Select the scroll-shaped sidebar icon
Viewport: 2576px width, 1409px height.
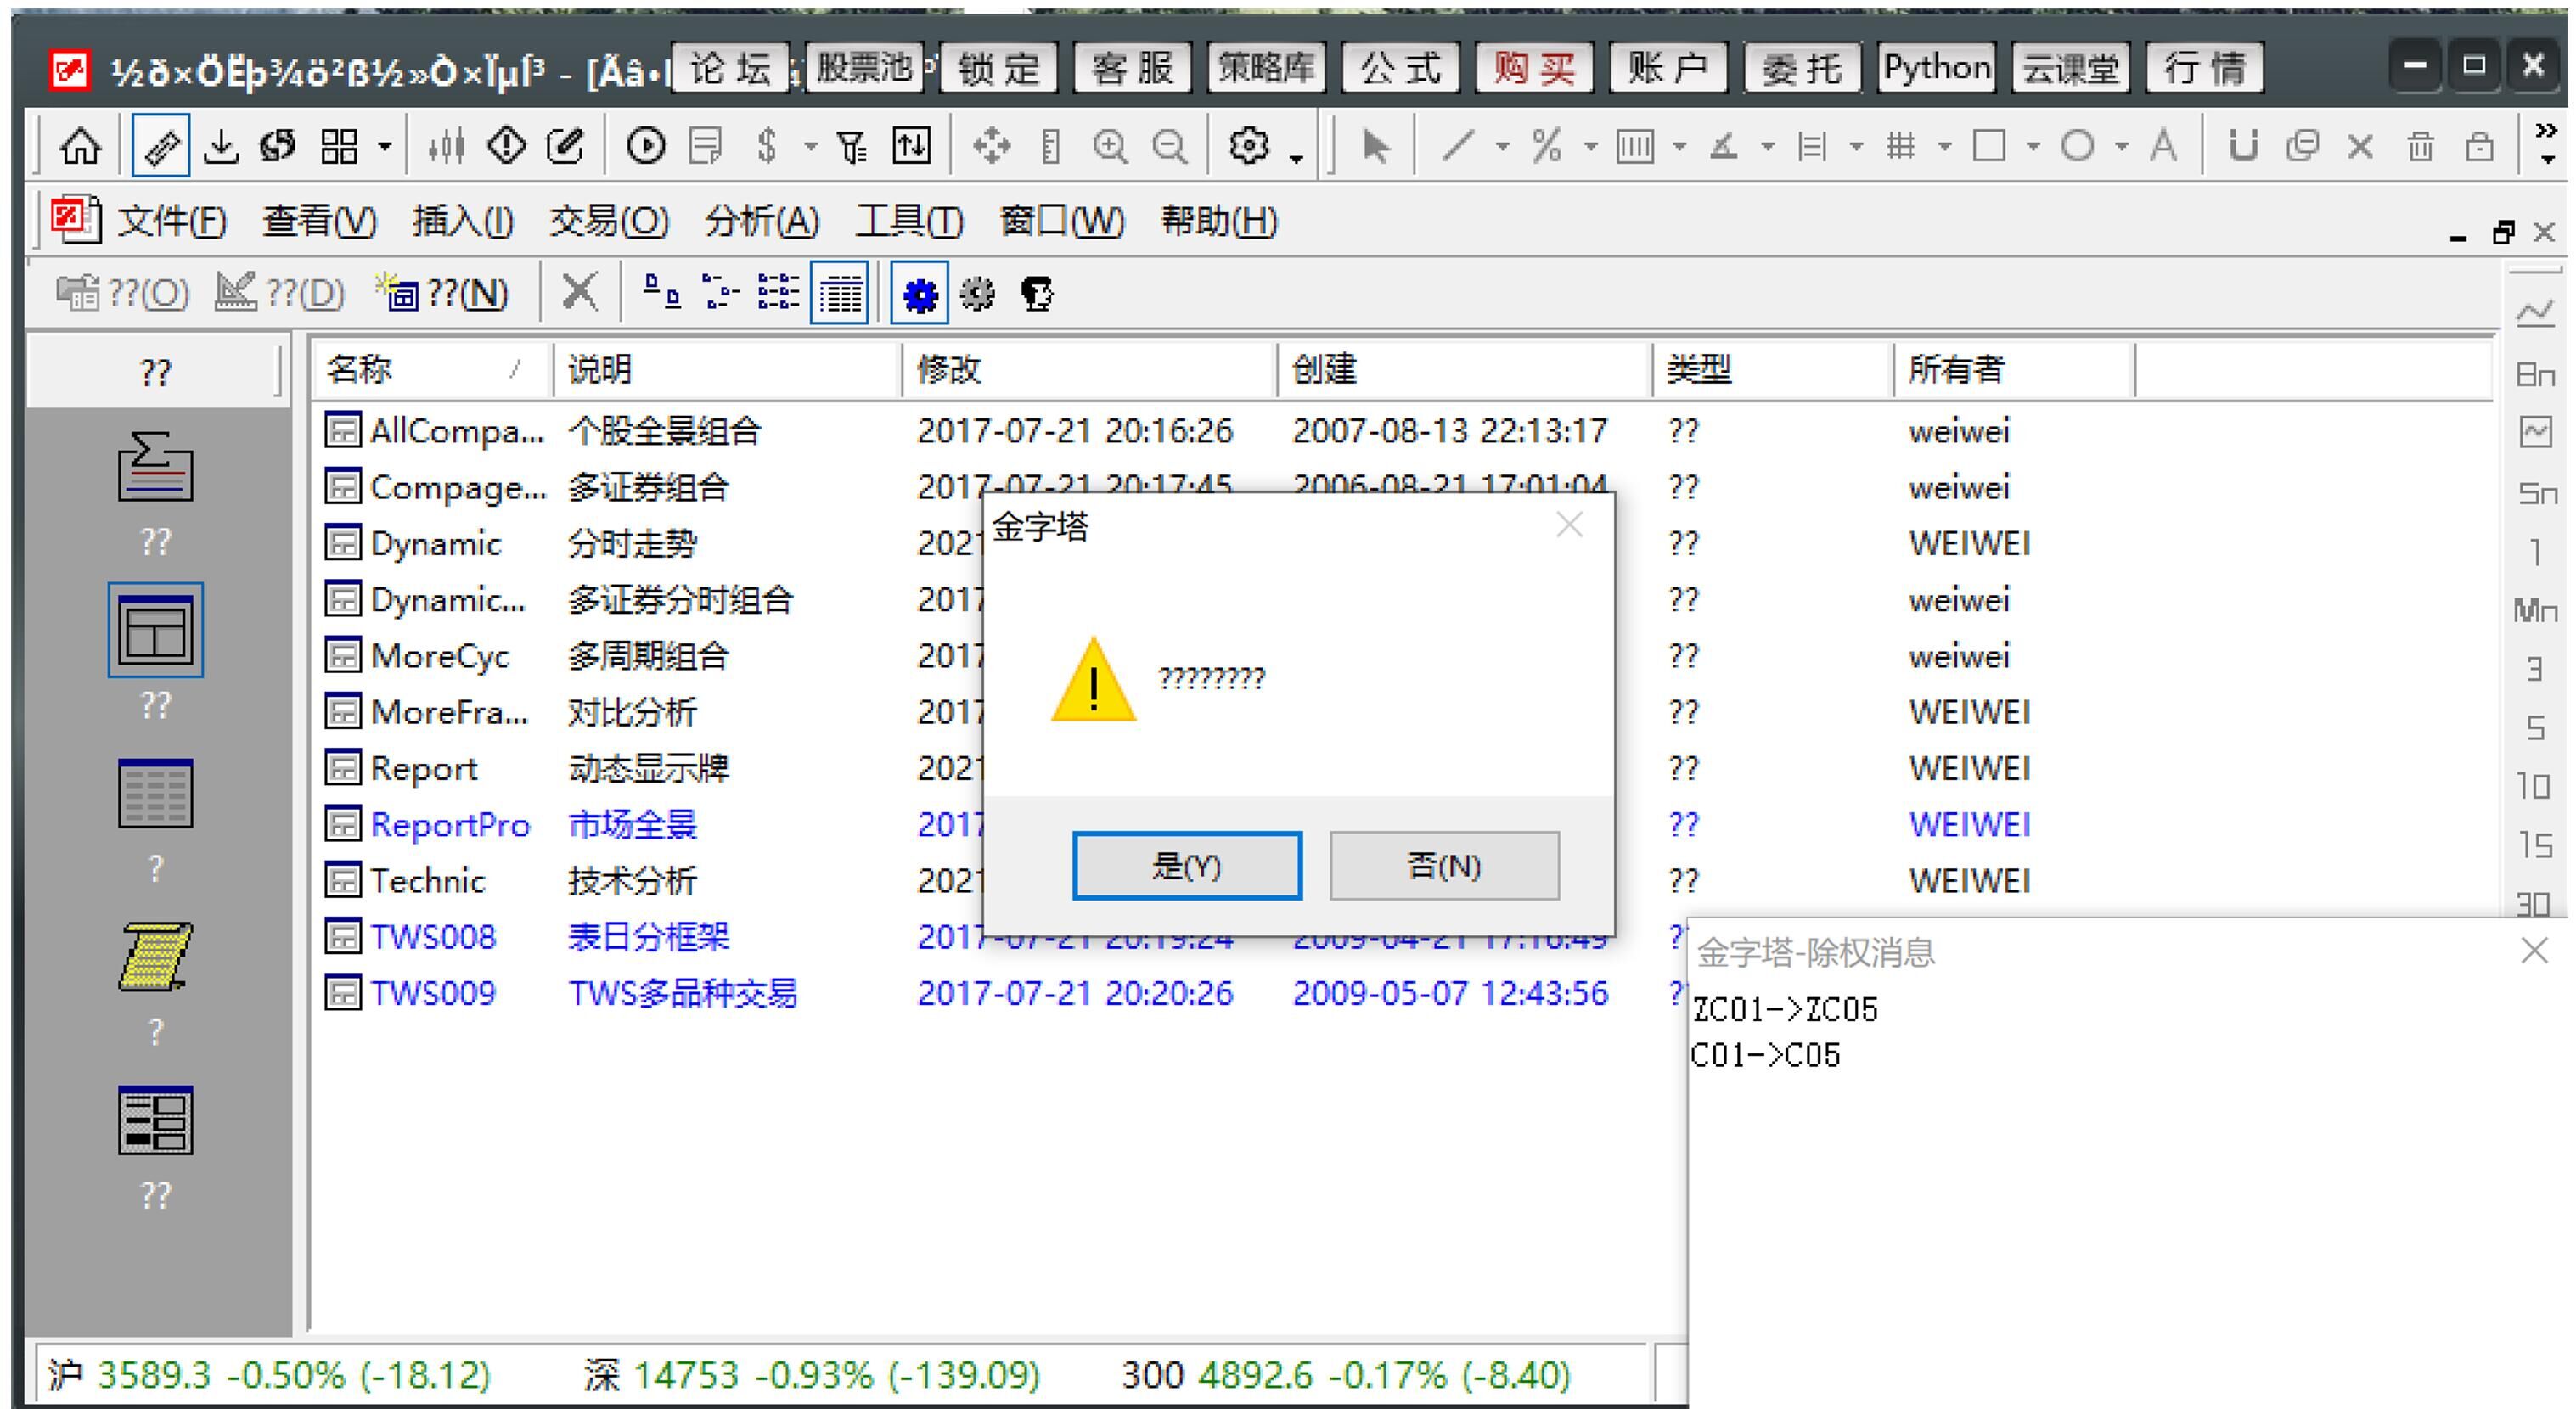(x=155, y=957)
